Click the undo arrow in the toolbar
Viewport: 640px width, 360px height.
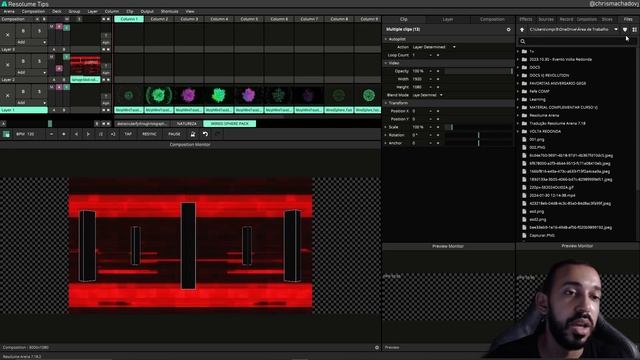point(205,134)
